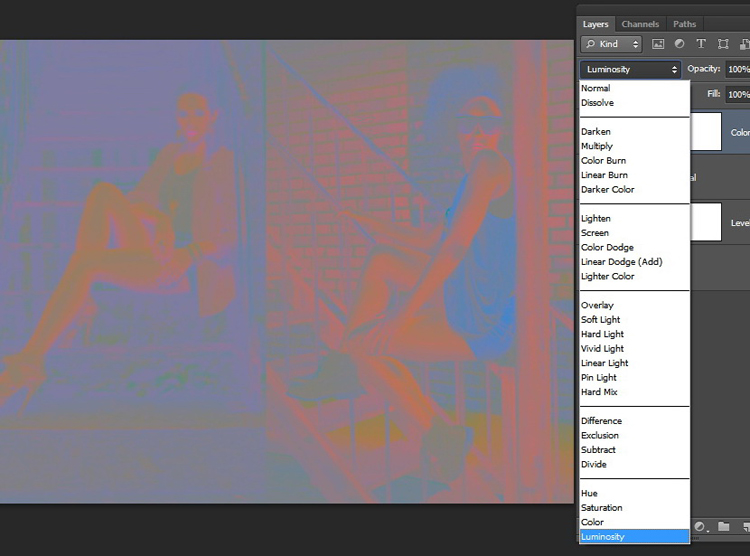Choose Linear Burn blend mode
Viewport: 750px width, 556px height.
(x=634, y=175)
